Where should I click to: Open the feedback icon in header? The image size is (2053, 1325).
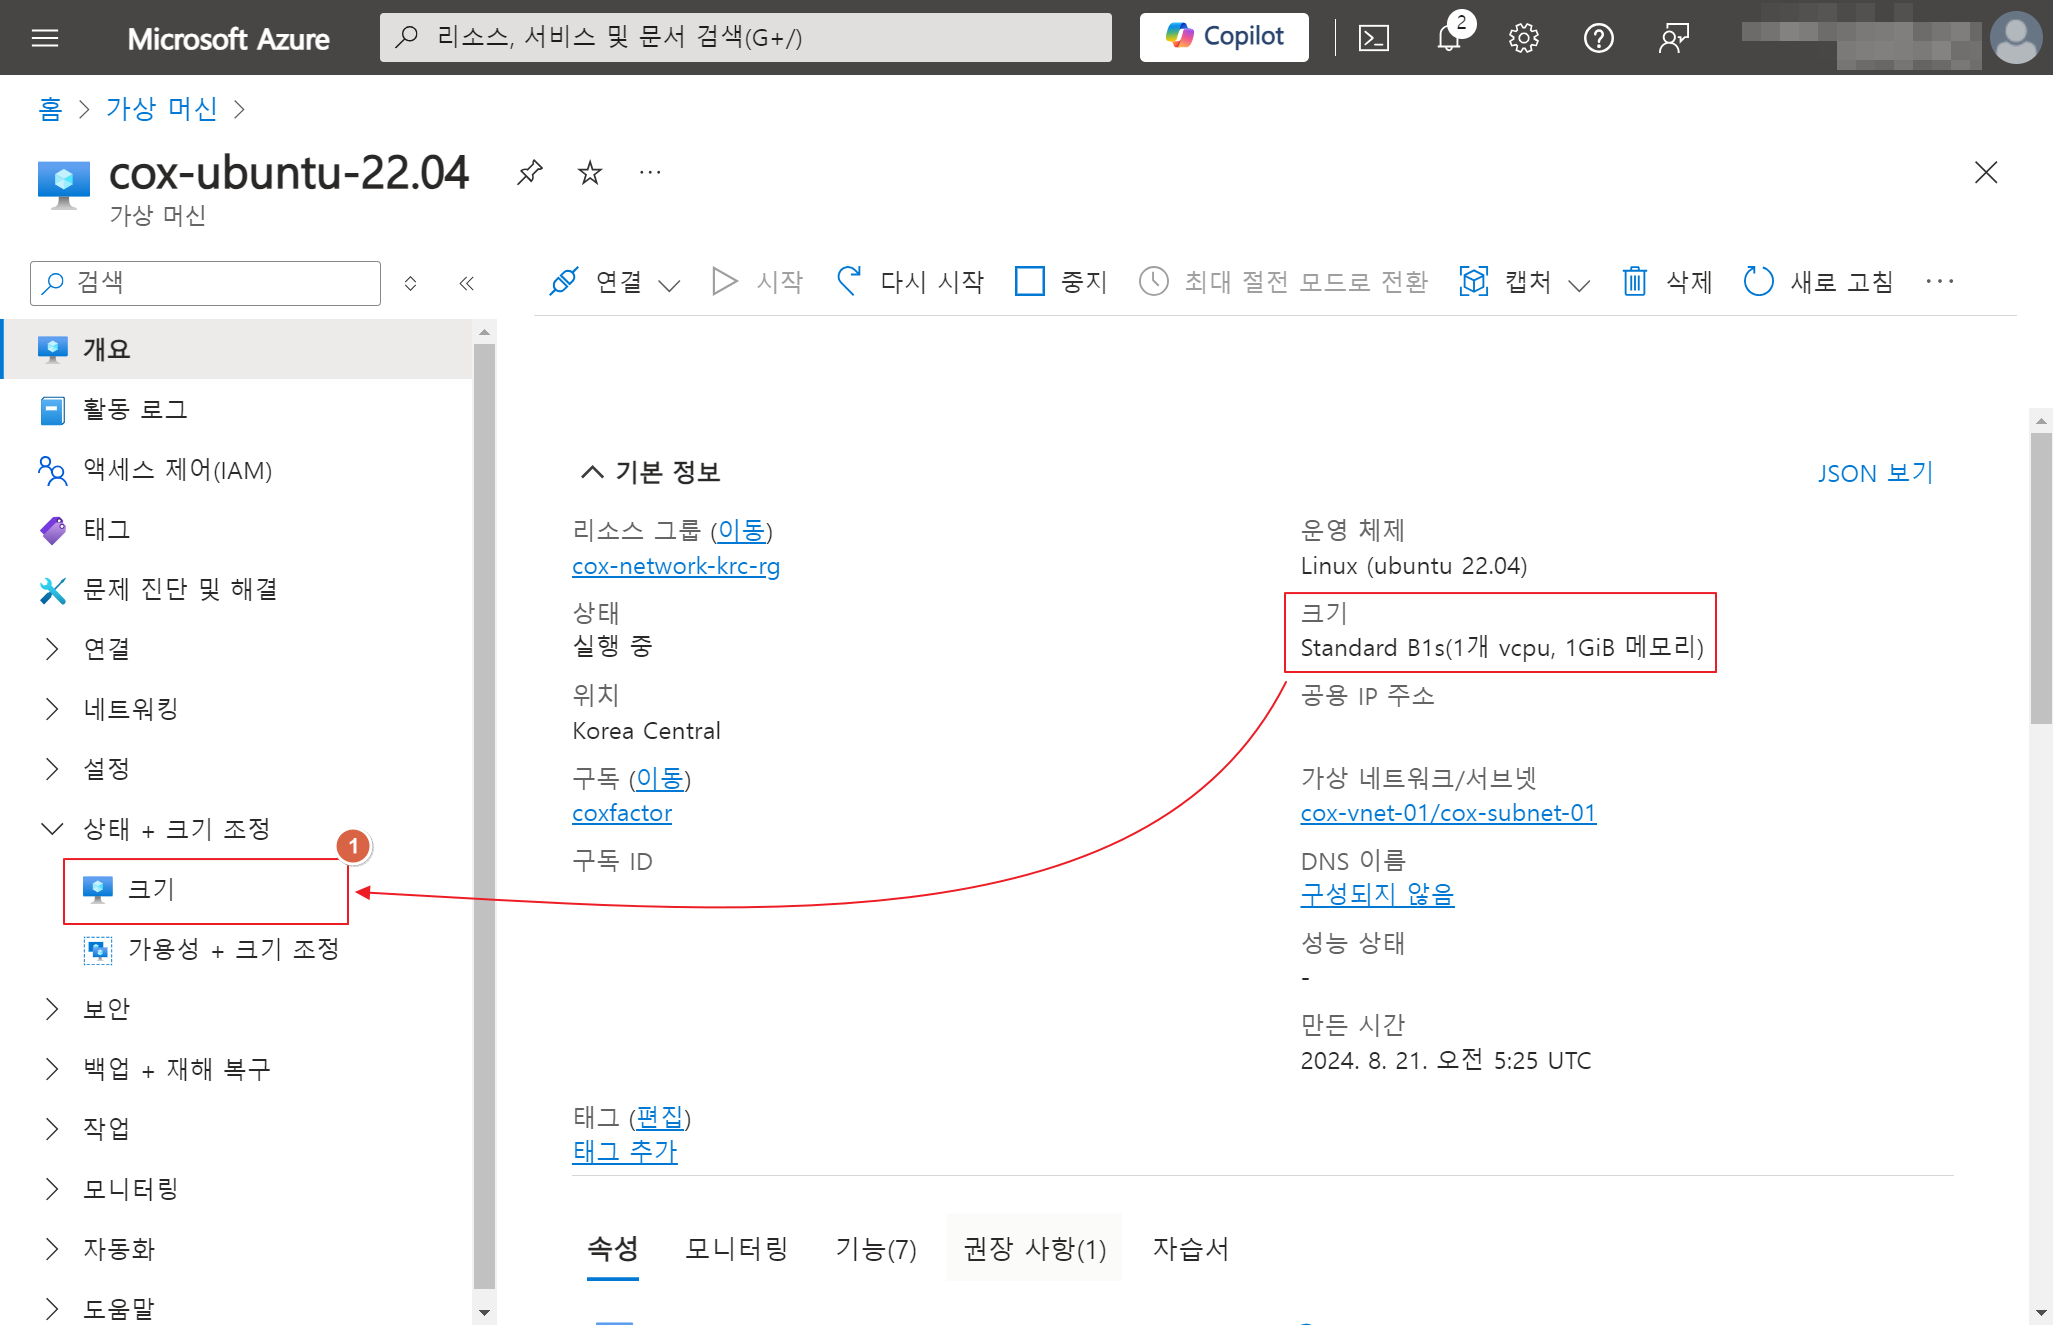click(x=1673, y=38)
